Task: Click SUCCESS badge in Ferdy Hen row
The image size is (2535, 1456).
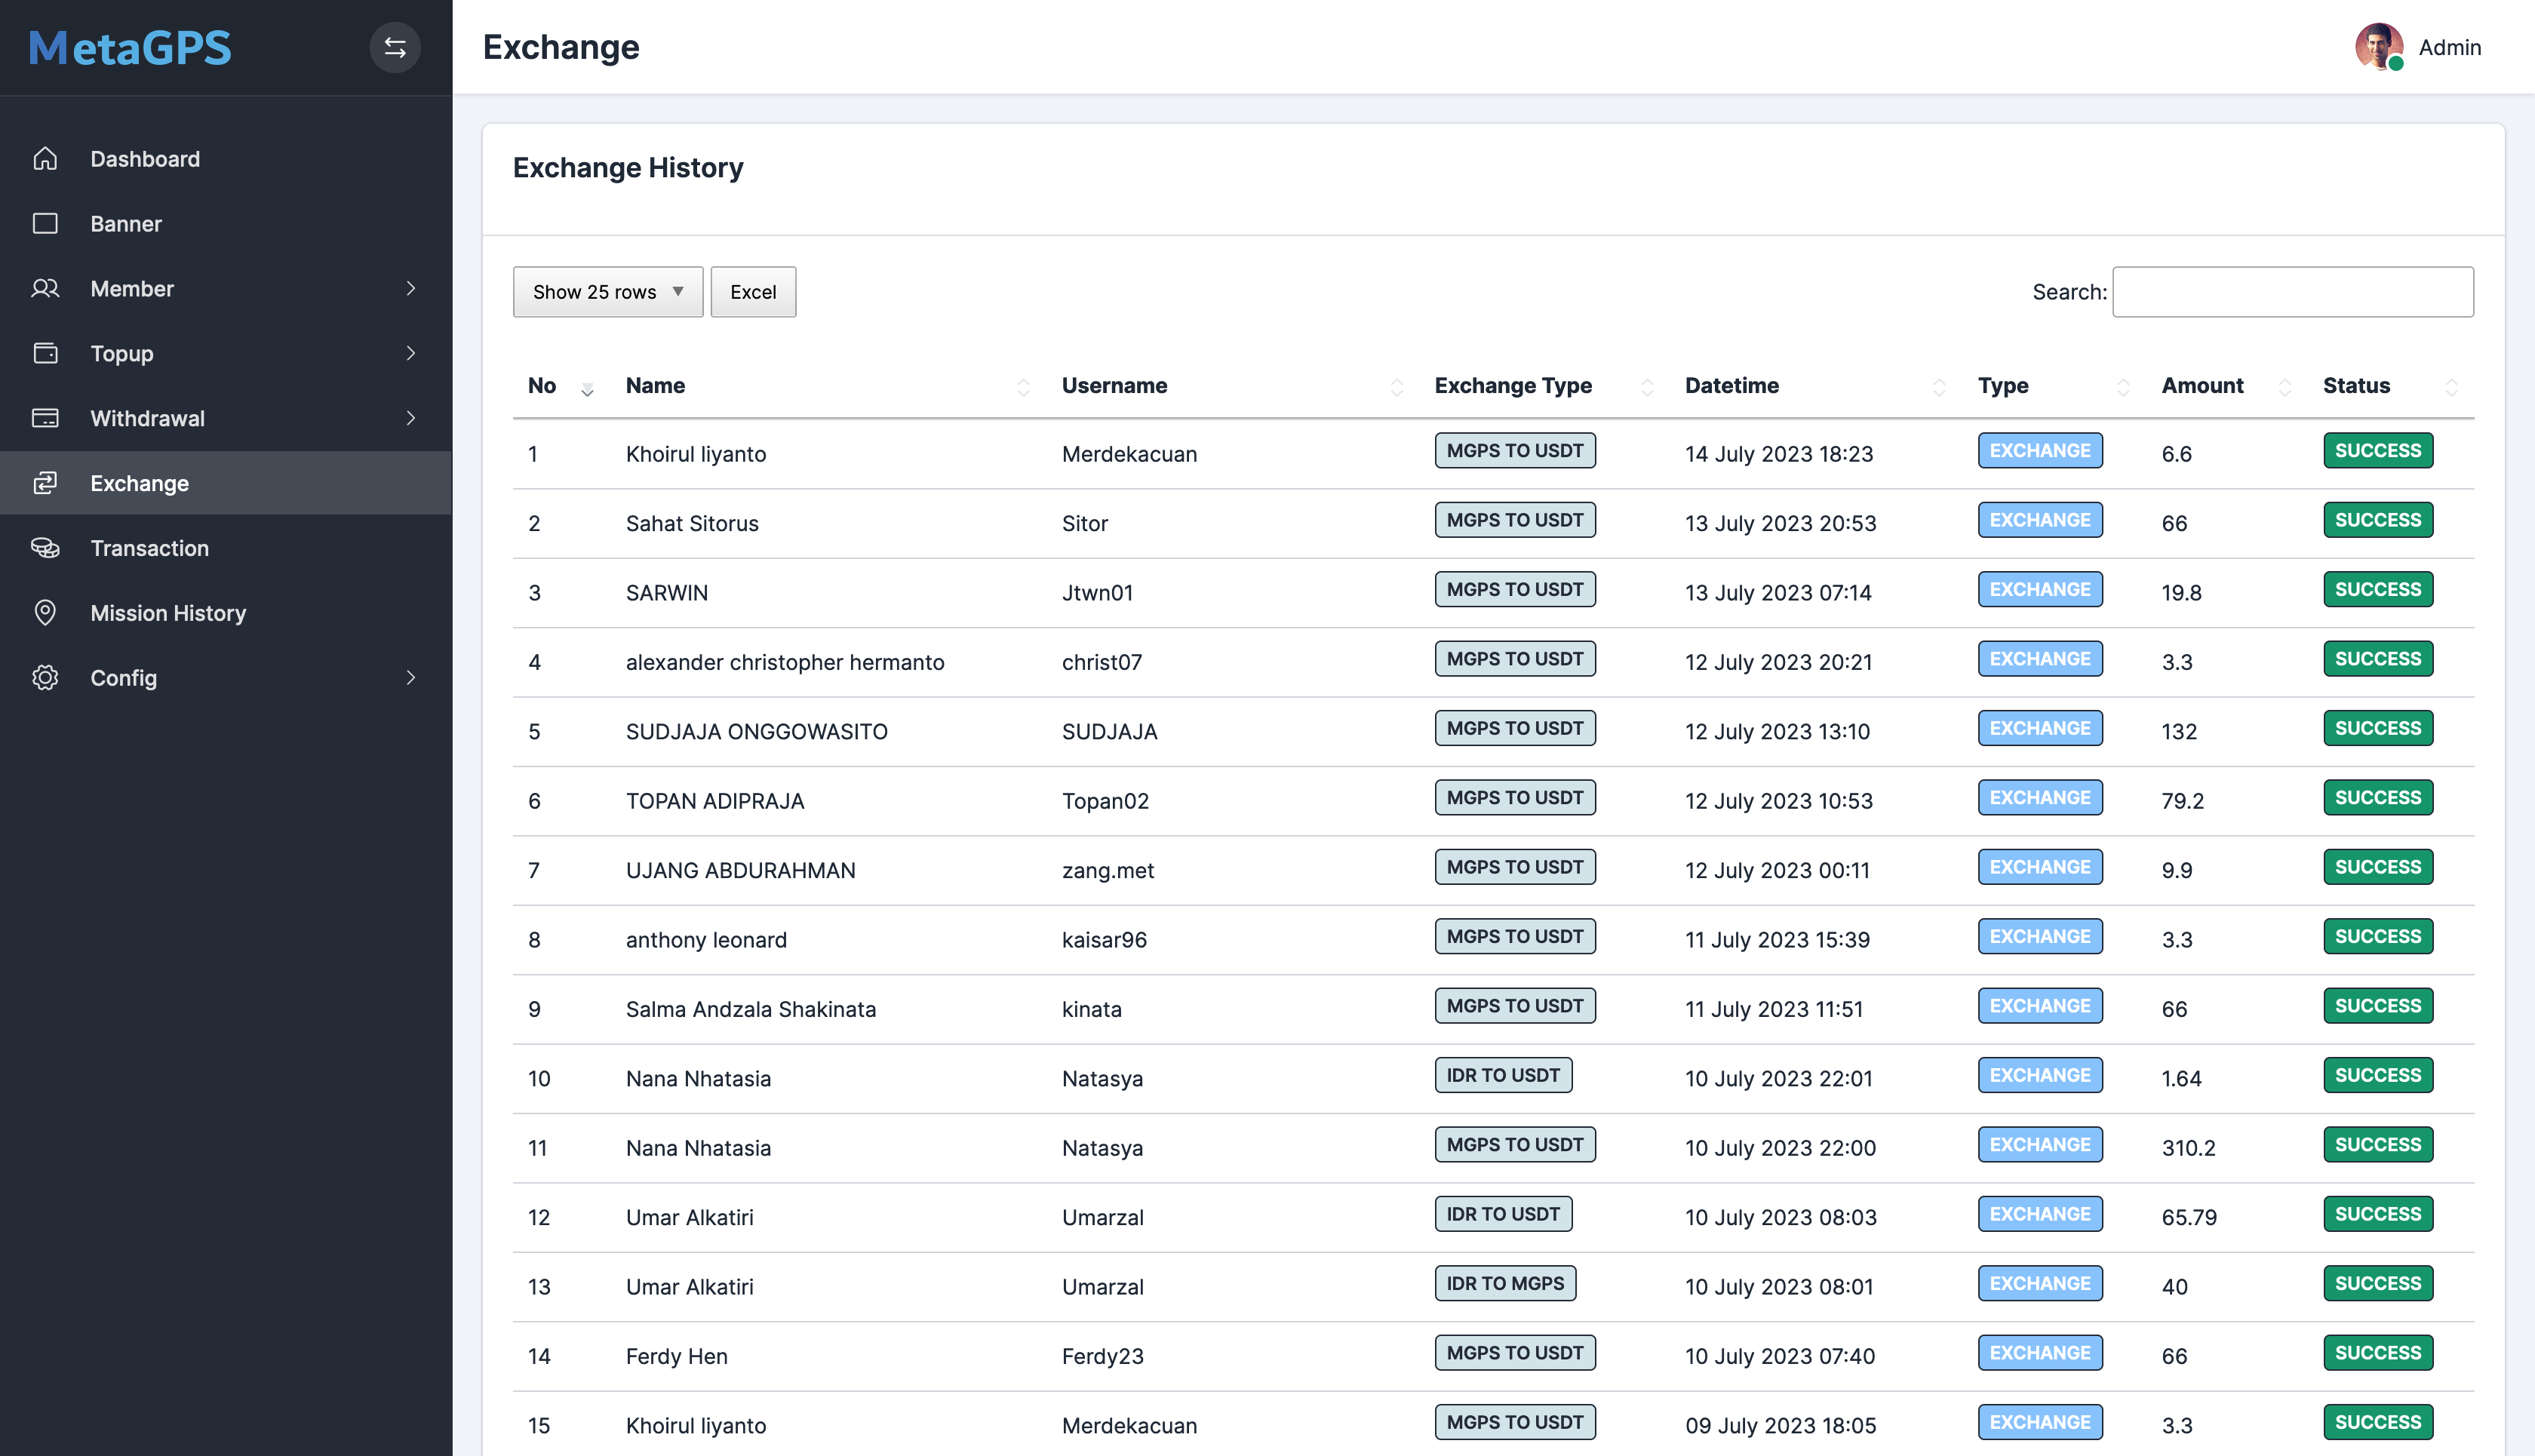Action: [x=2378, y=1353]
